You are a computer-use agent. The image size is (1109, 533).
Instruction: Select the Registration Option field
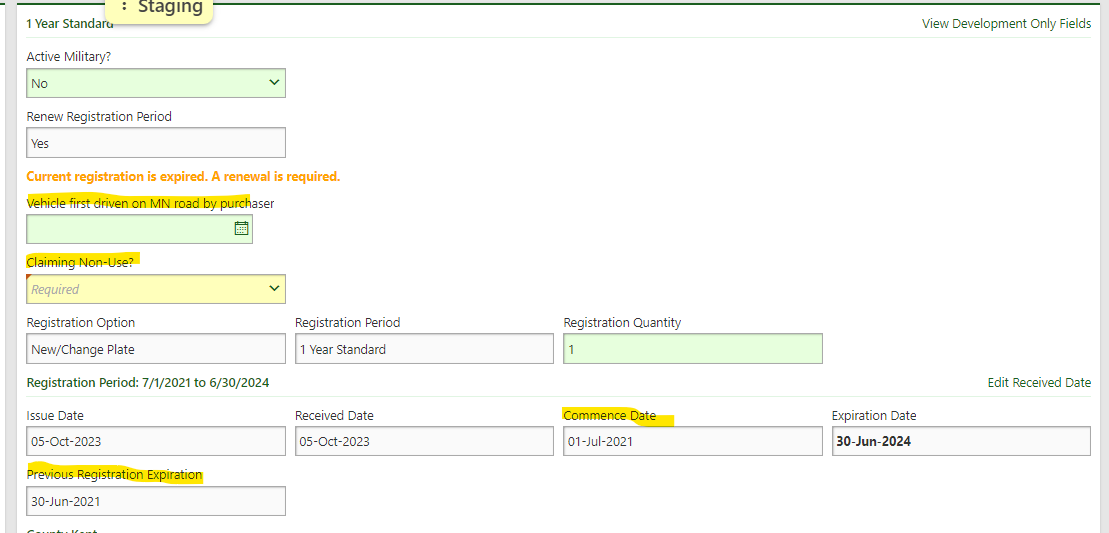[156, 349]
